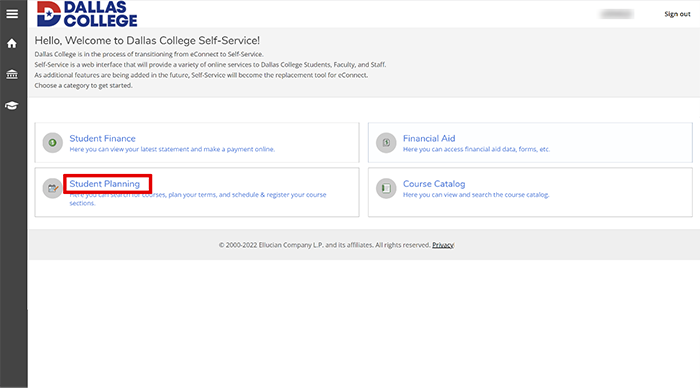Image resolution: width=700 pixels, height=389 pixels.
Task: Click the Student Planning description text
Action: pyautogui.click(x=198, y=199)
